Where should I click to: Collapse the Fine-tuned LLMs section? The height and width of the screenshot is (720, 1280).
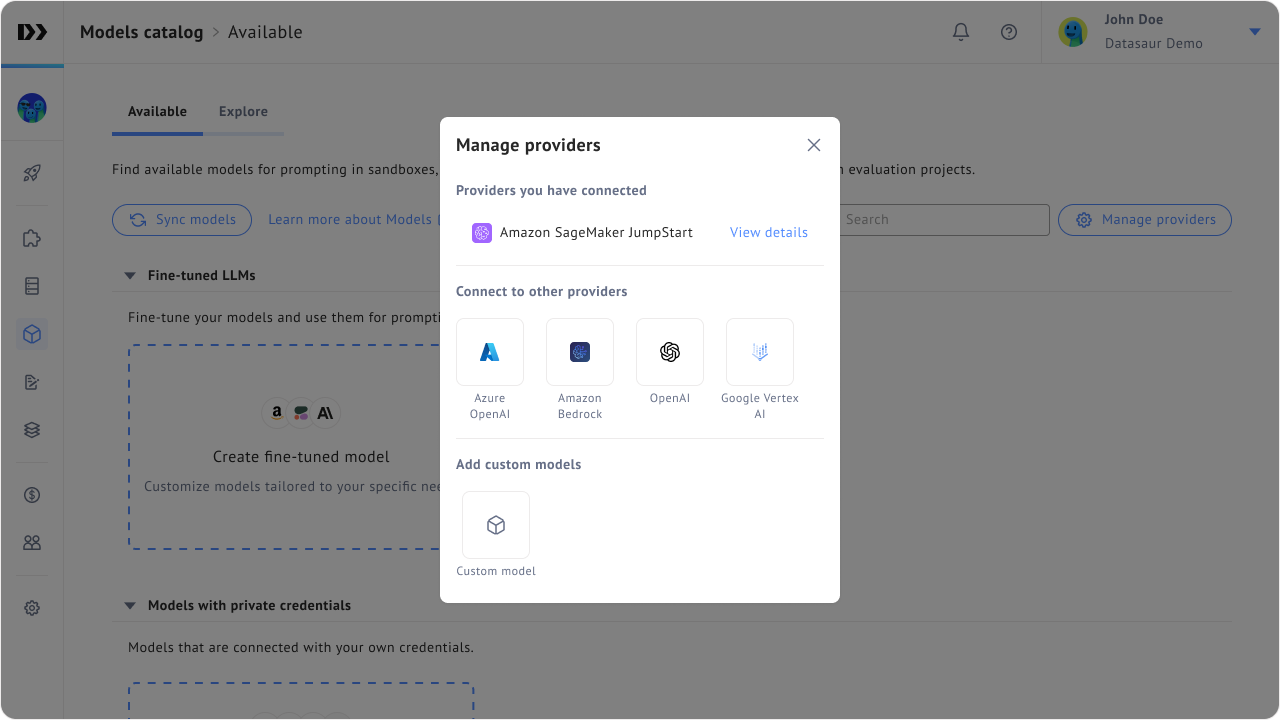coord(130,276)
